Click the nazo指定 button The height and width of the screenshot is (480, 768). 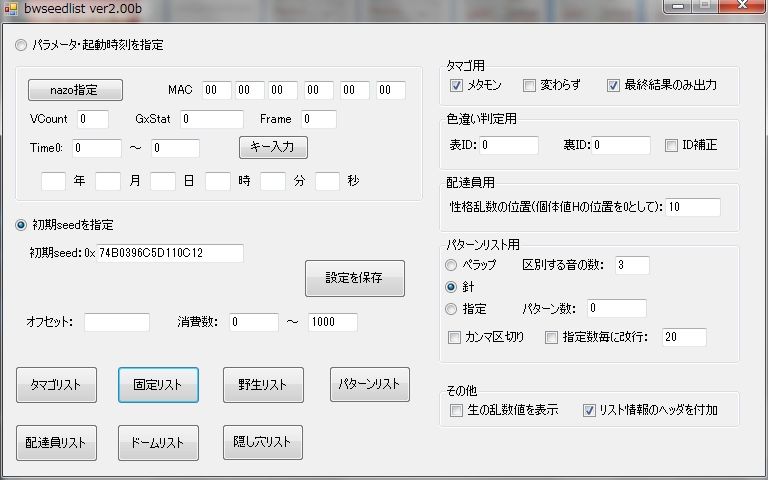[x=75, y=90]
